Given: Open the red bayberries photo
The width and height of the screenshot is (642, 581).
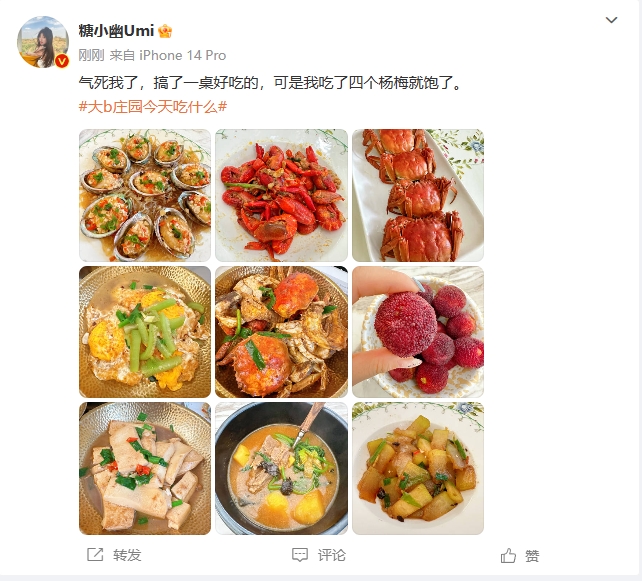Looking at the screenshot, I should tap(418, 332).
